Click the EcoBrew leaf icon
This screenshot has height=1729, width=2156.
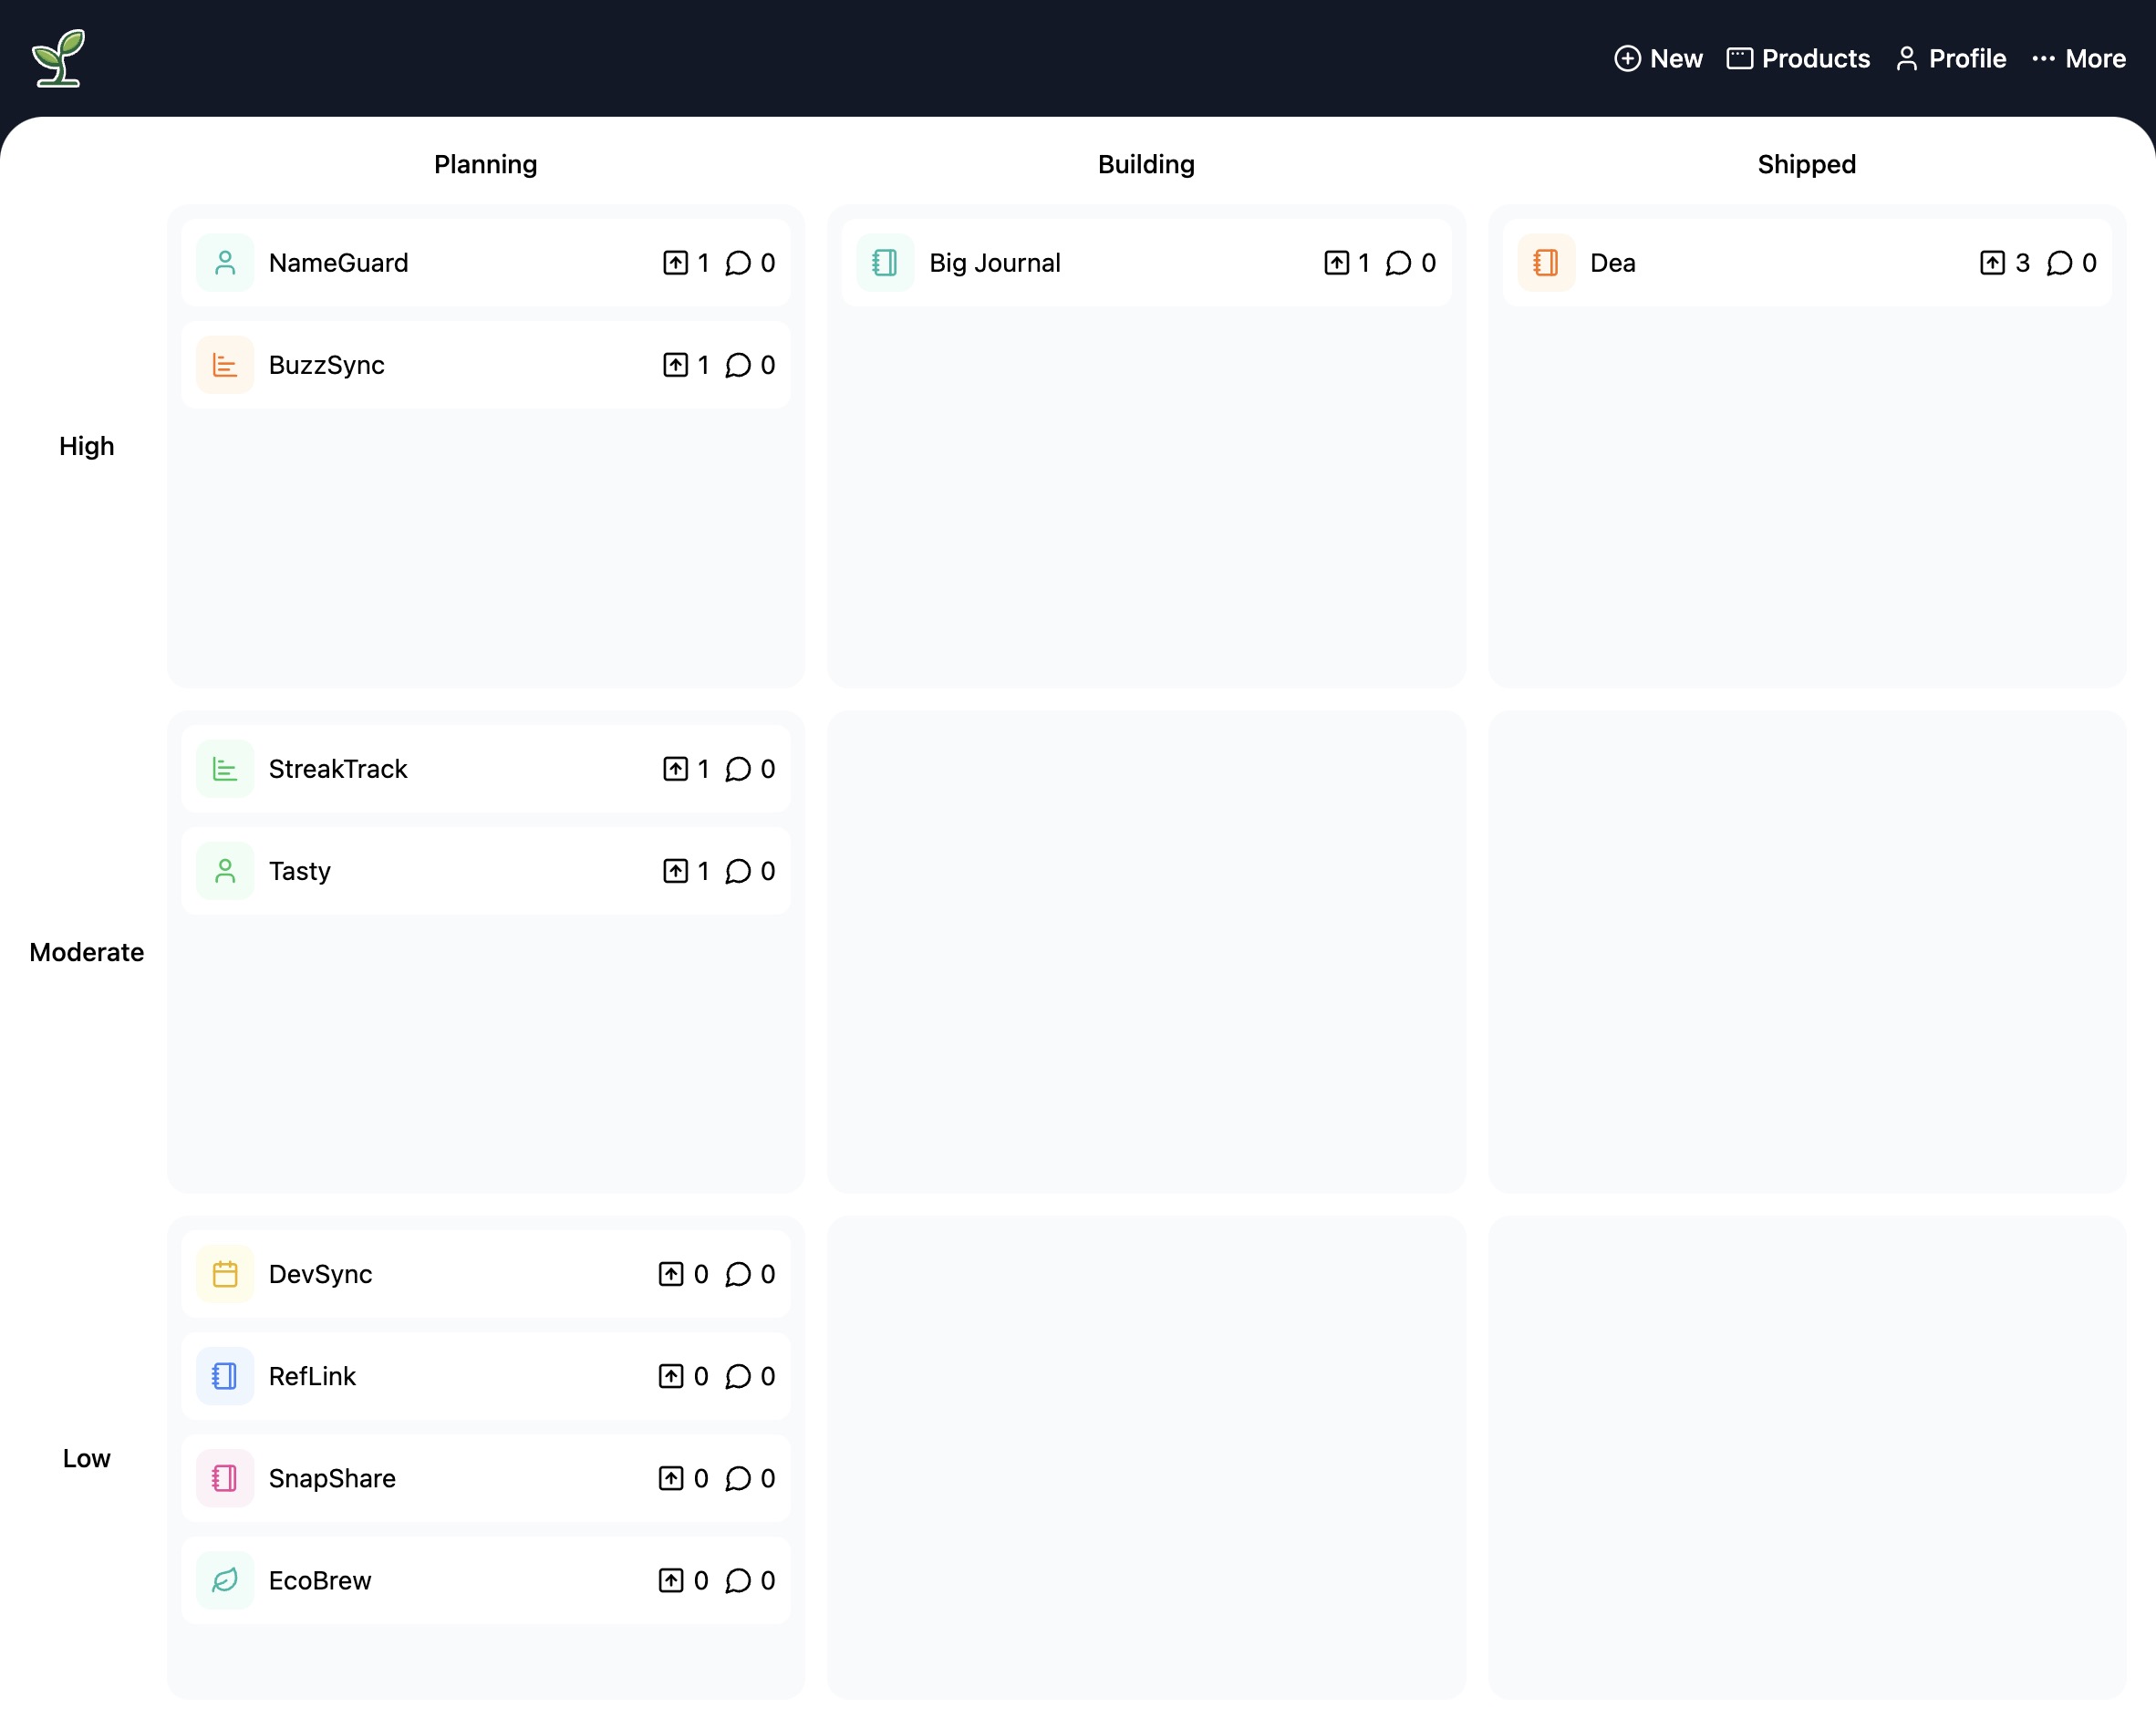(x=225, y=1580)
